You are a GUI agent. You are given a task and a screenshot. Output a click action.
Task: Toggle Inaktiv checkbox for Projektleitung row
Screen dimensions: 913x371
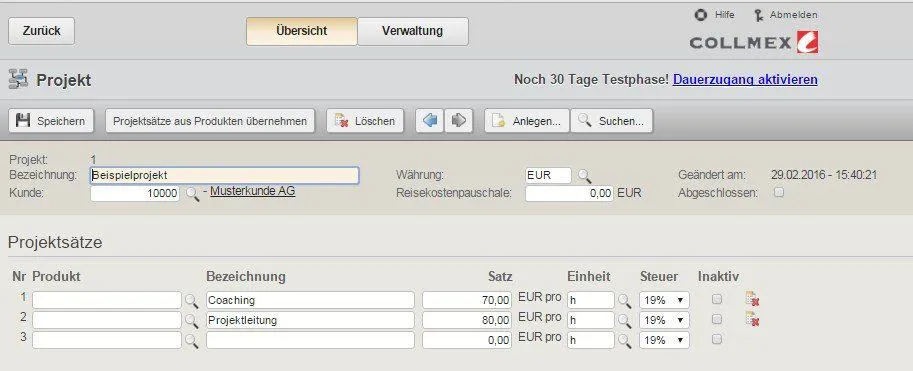[x=717, y=319]
